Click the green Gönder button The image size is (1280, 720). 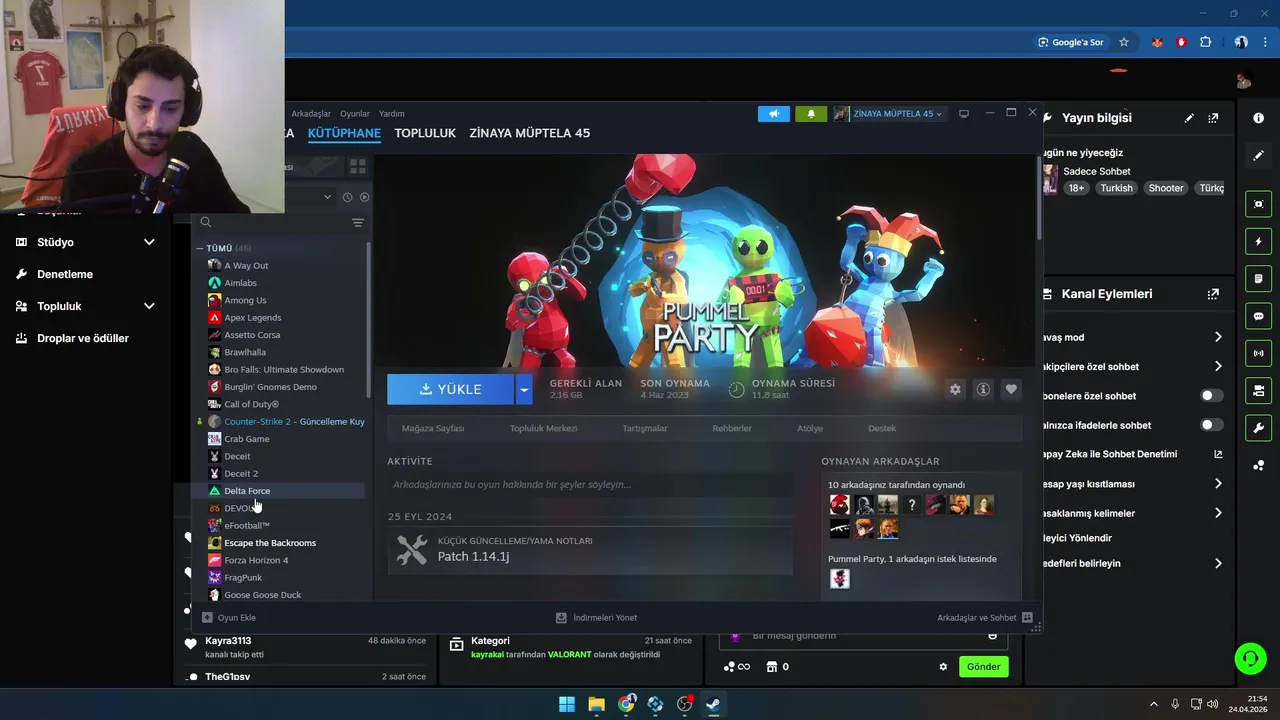(983, 667)
